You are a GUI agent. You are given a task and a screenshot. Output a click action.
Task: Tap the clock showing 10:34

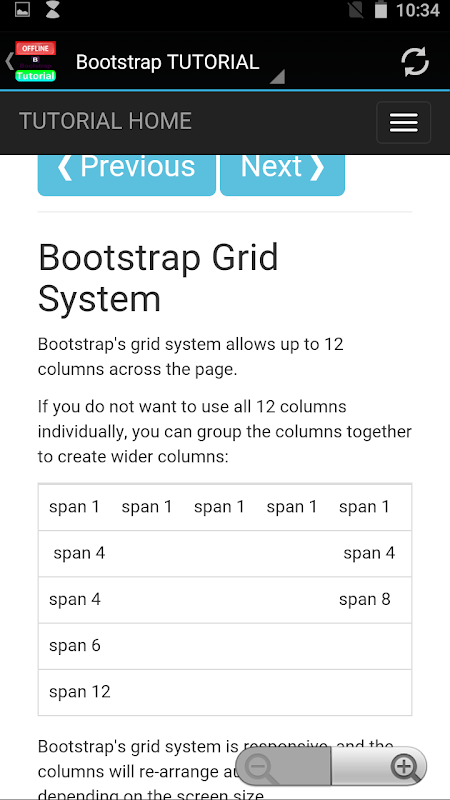[x=418, y=10]
